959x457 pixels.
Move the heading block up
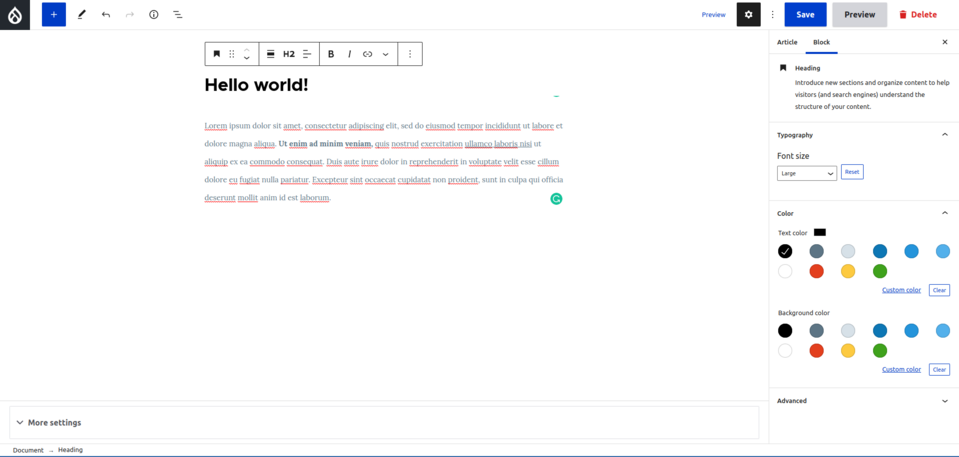(246, 50)
